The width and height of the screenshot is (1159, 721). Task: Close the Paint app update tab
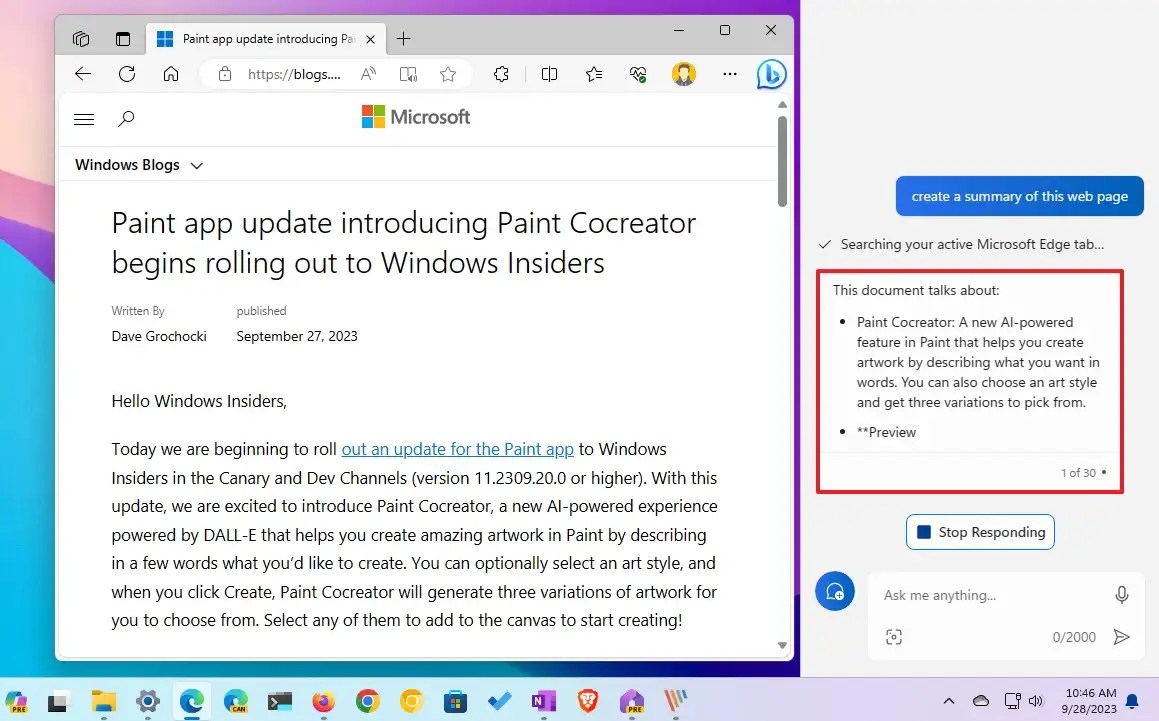[370, 39]
